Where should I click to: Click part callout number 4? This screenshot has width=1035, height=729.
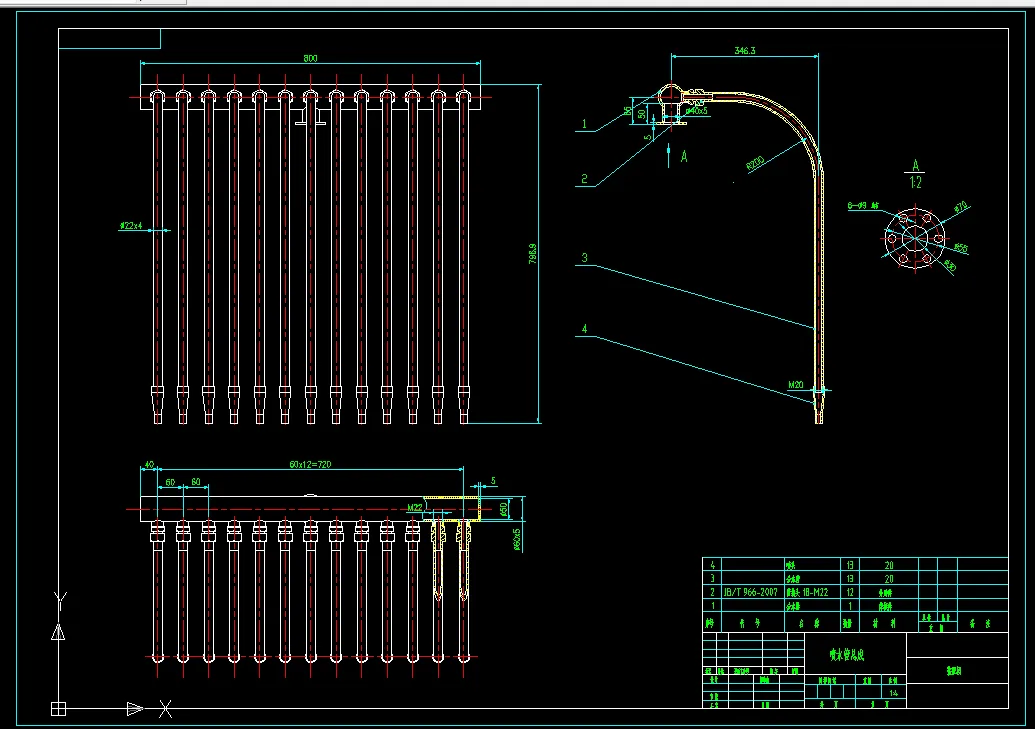(587, 328)
